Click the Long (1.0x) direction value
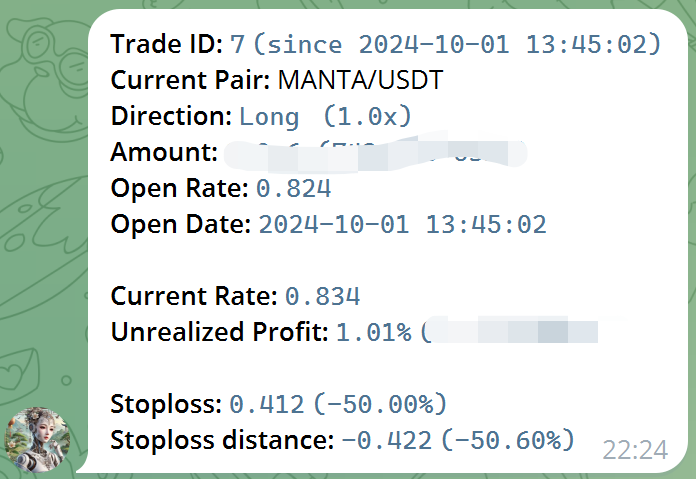696x479 pixels. coord(326,116)
